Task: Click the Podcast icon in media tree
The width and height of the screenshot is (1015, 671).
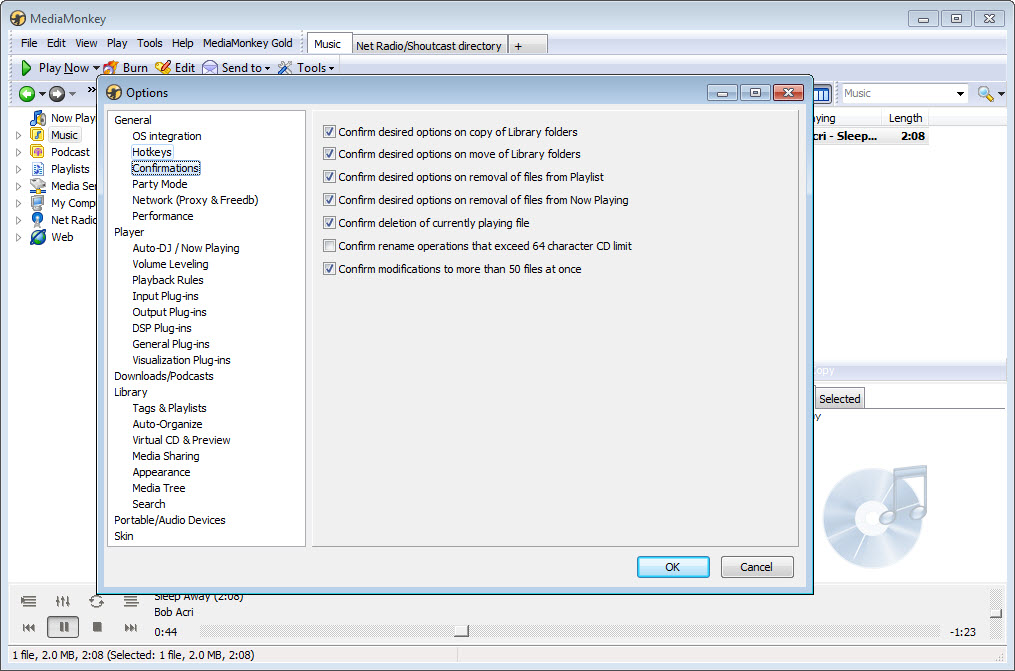Action: [x=38, y=151]
